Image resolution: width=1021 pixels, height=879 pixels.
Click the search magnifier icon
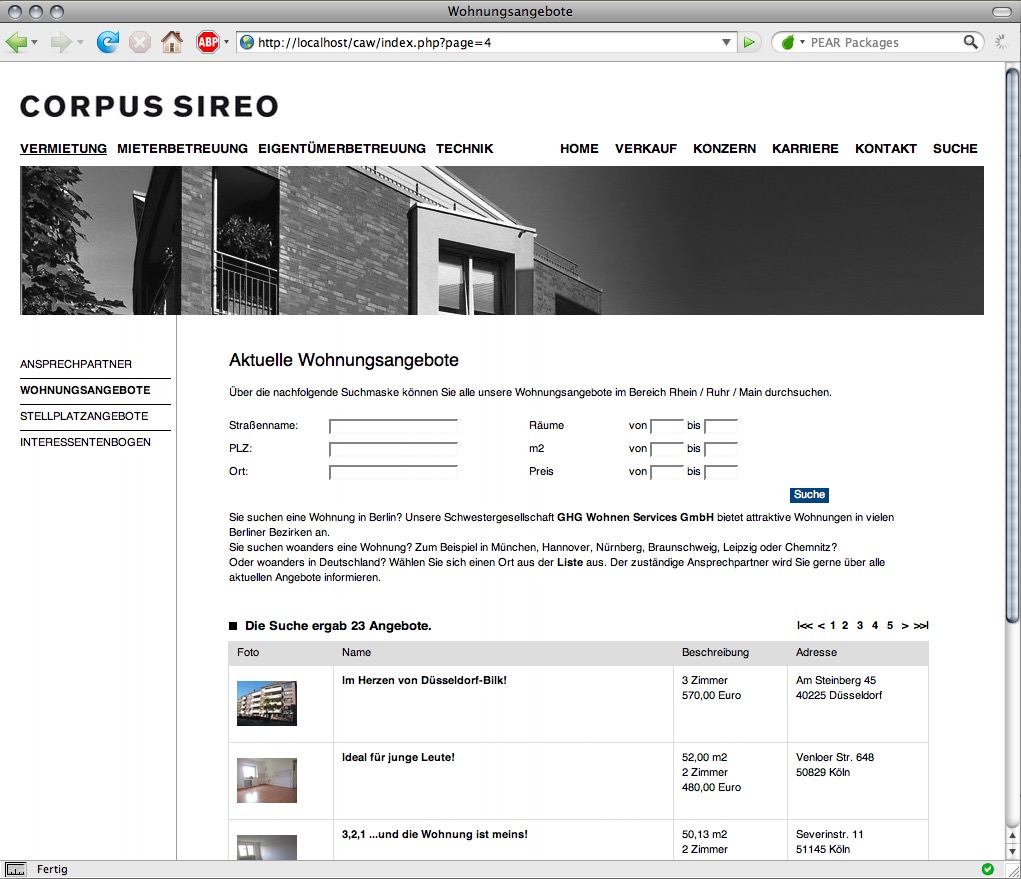(x=970, y=42)
